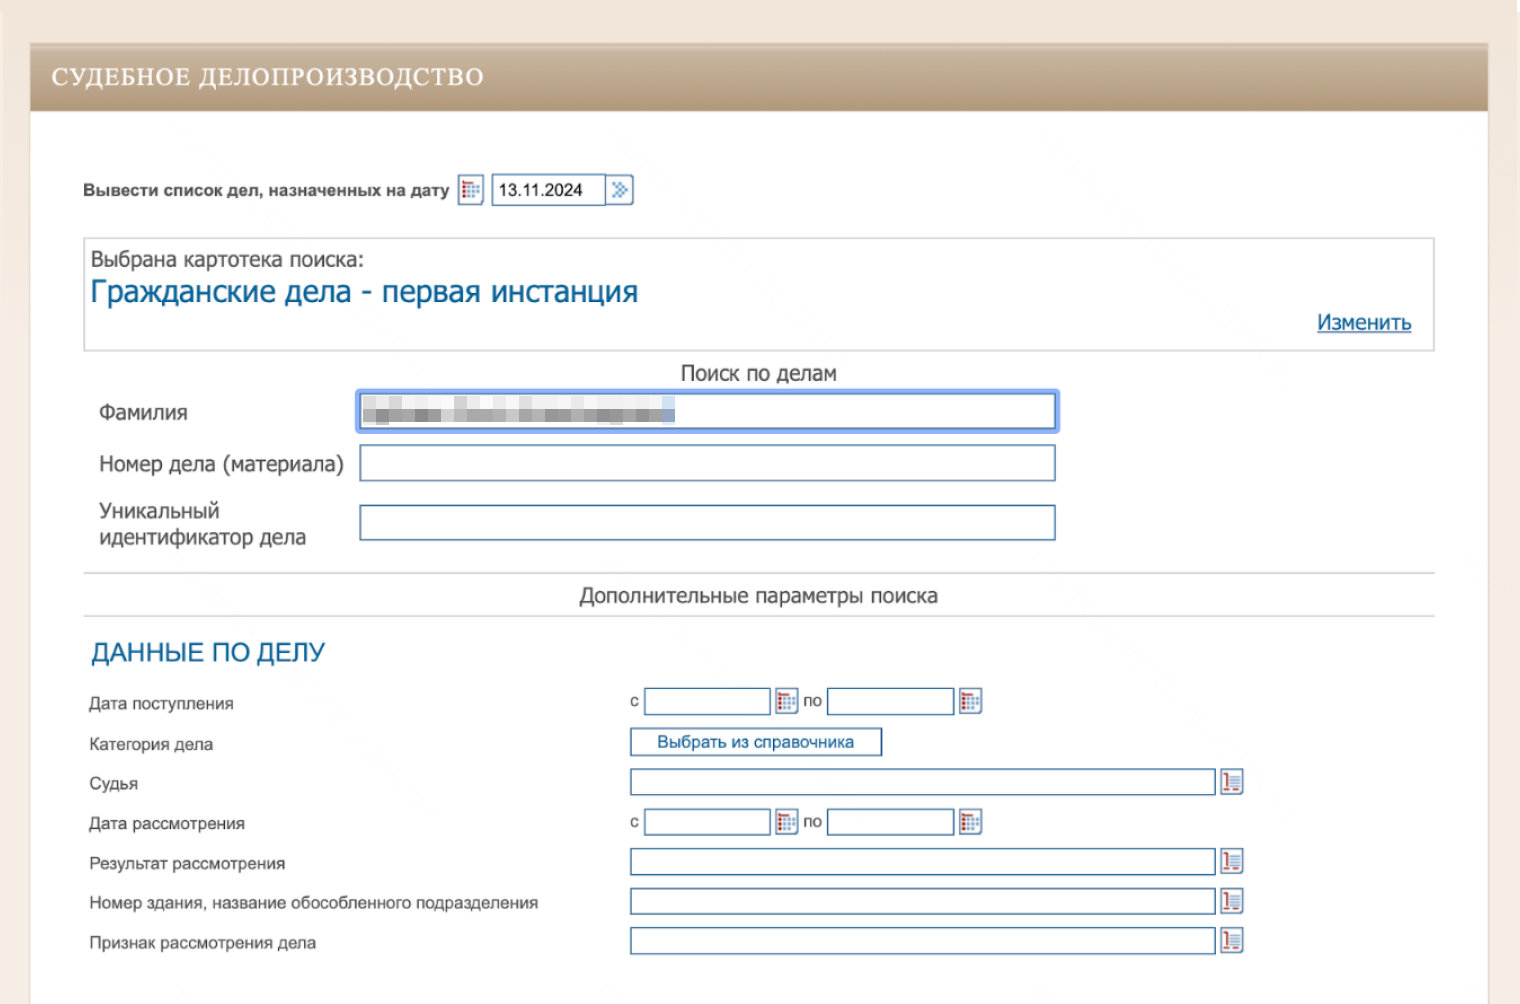Click the Дата рассмотрения 'с' date field
Screen dimensions: 1520x1004
707,822
